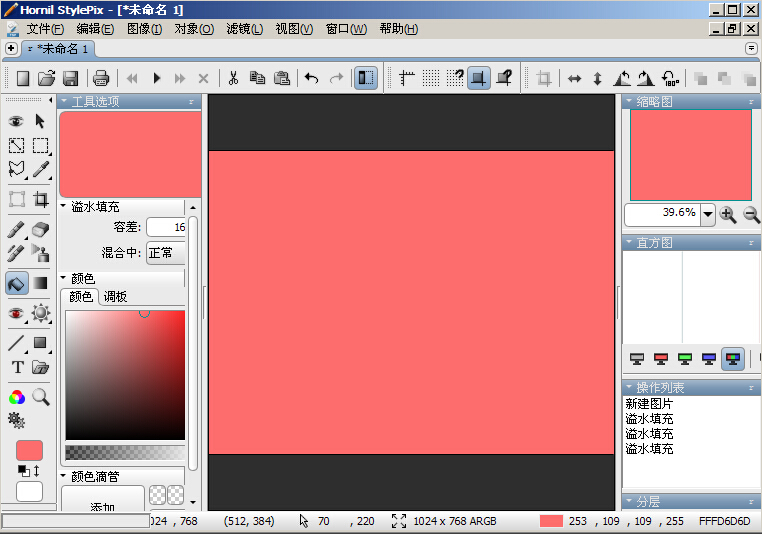The width and height of the screenshot is (762, 534).
Task: Click the 添加 button
Action: (x=103, y=501)
